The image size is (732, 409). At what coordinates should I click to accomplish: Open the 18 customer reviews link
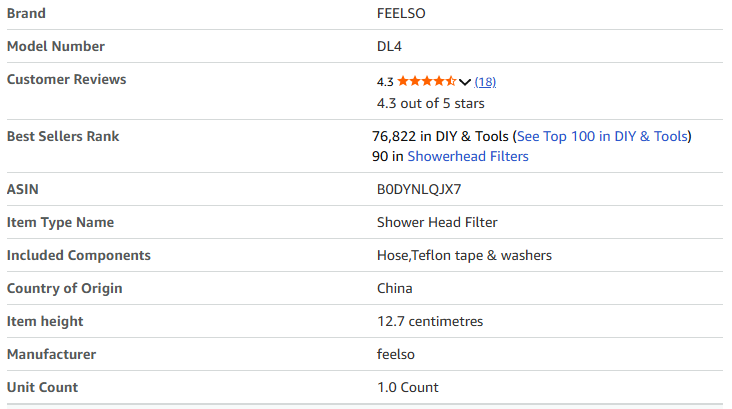pos(485,81)
